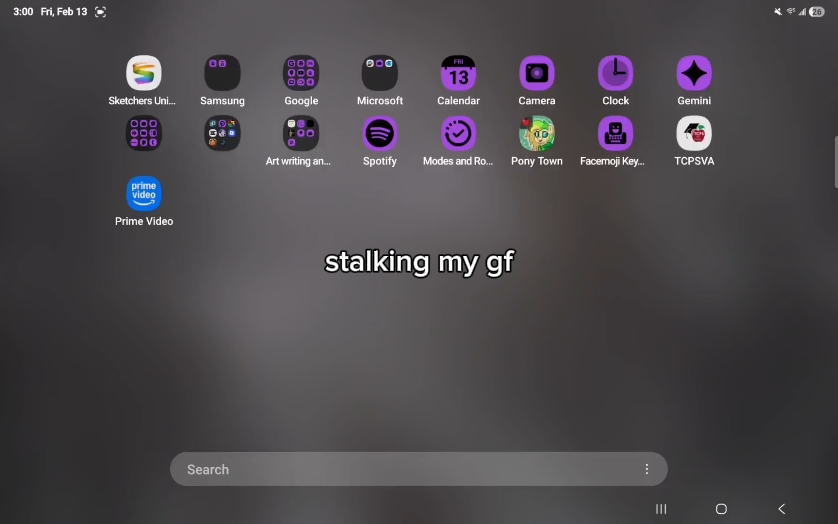Tap the date Fri, Feb 13
838x524 pixels.
click(64, 12)
